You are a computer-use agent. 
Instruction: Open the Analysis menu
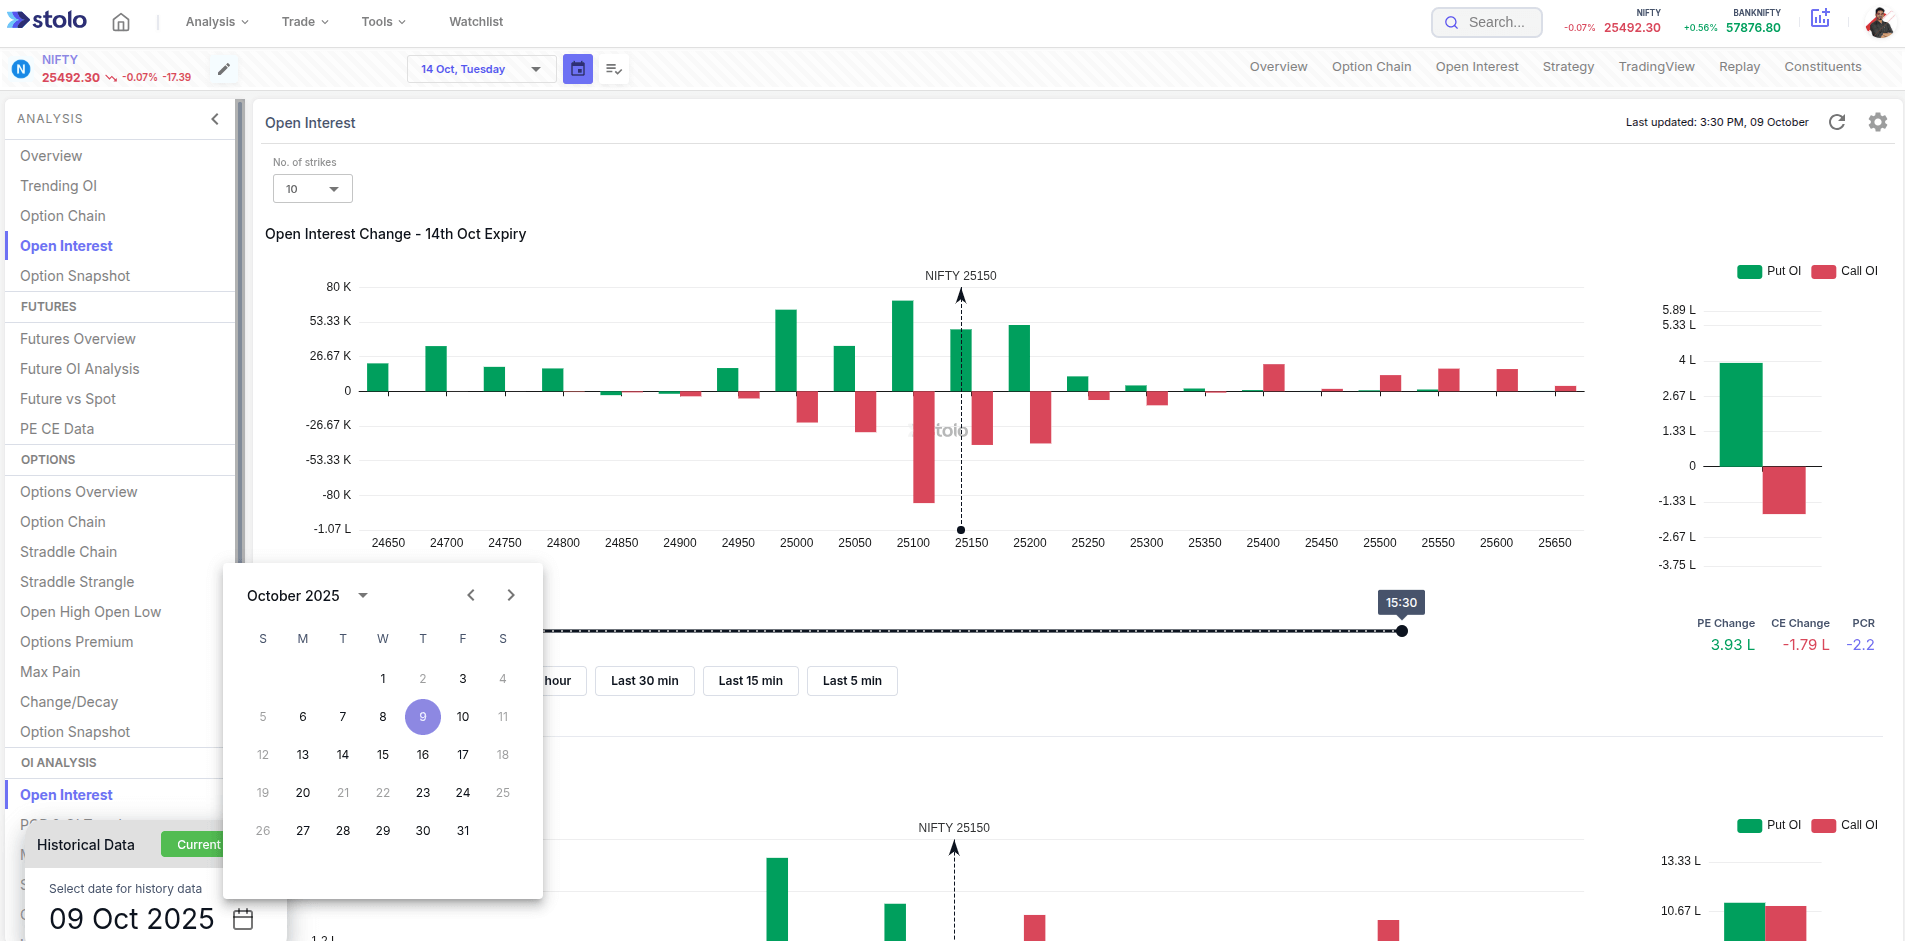click(215, 21)
